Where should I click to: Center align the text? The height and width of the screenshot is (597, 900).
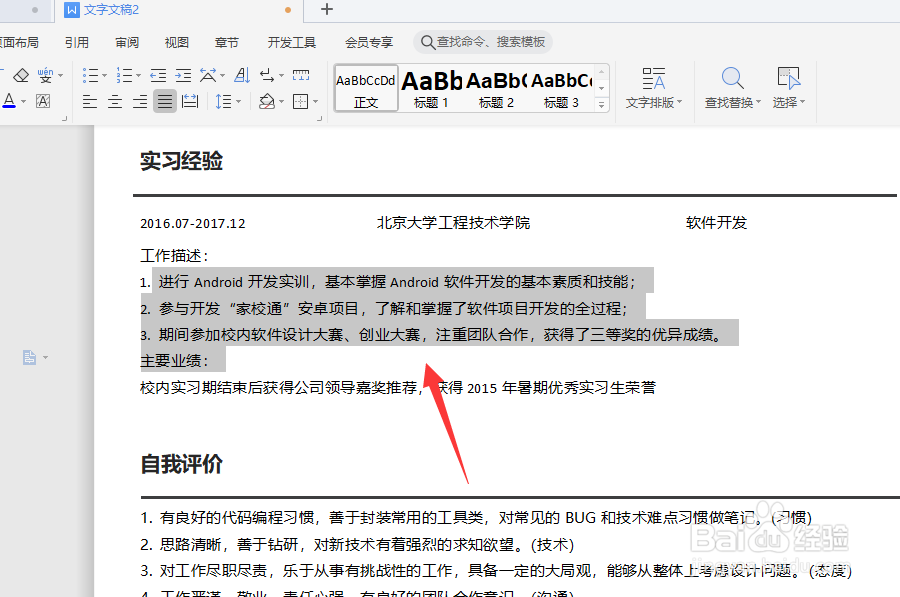coord(115,102)
